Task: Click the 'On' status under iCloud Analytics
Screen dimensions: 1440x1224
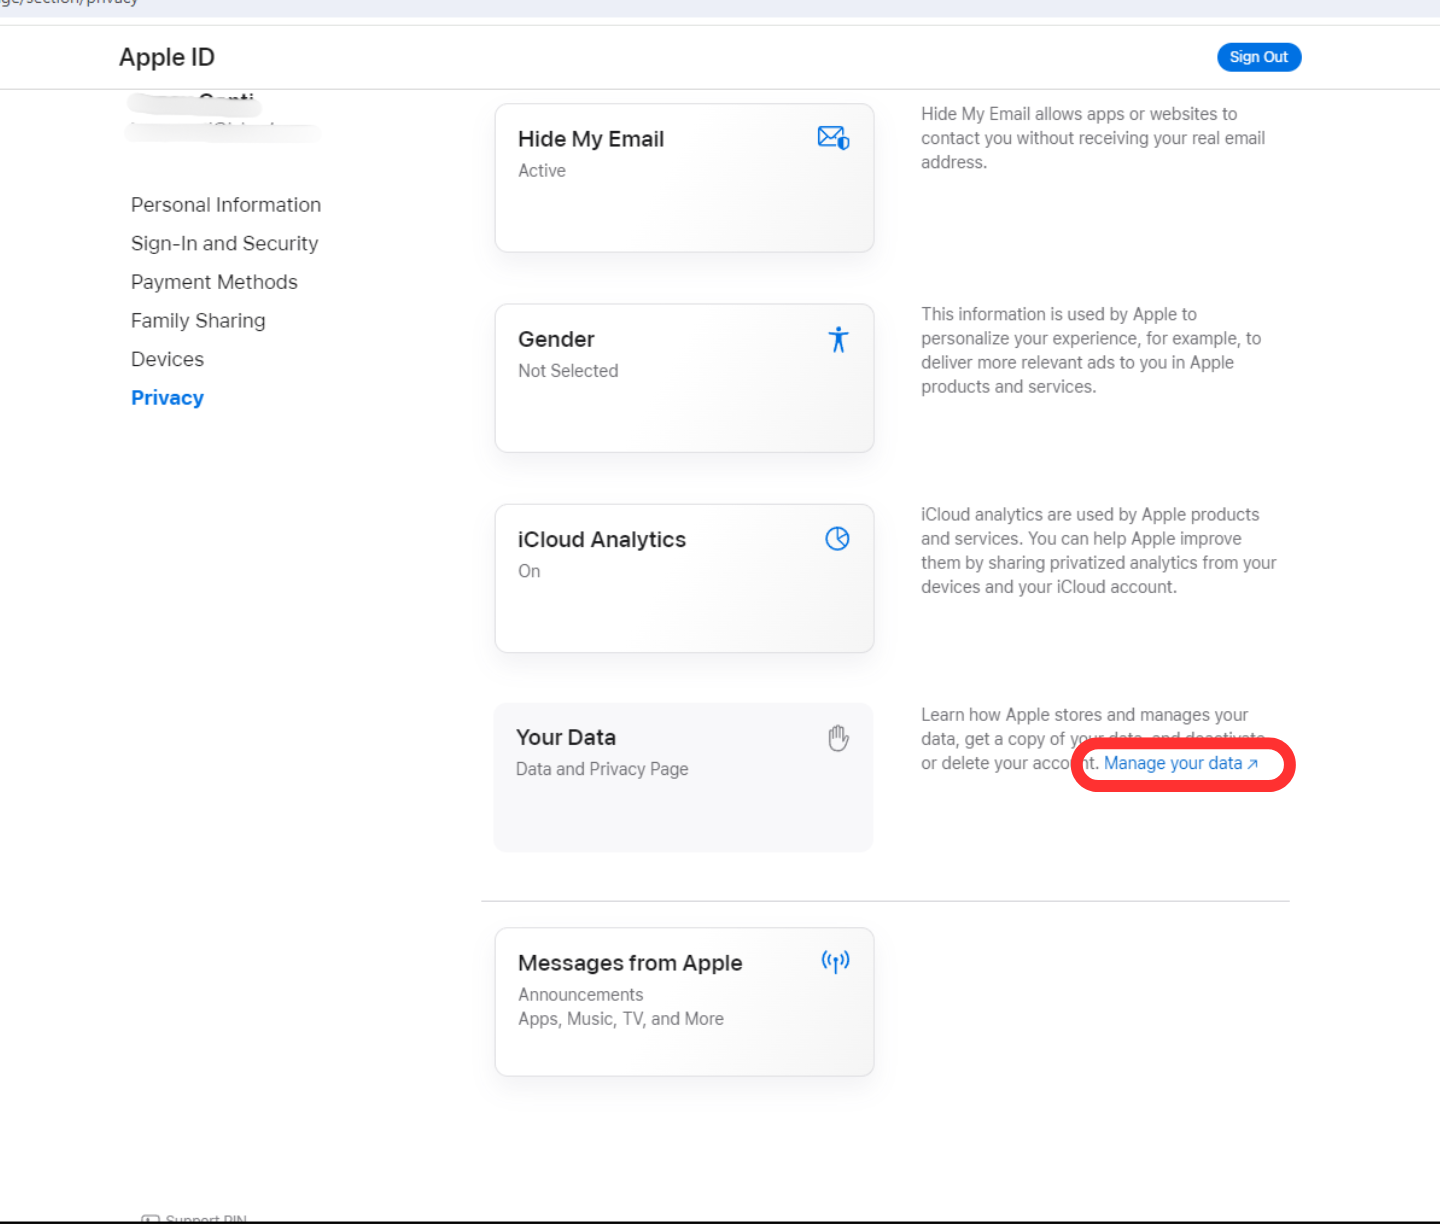Action: point(529,571)
